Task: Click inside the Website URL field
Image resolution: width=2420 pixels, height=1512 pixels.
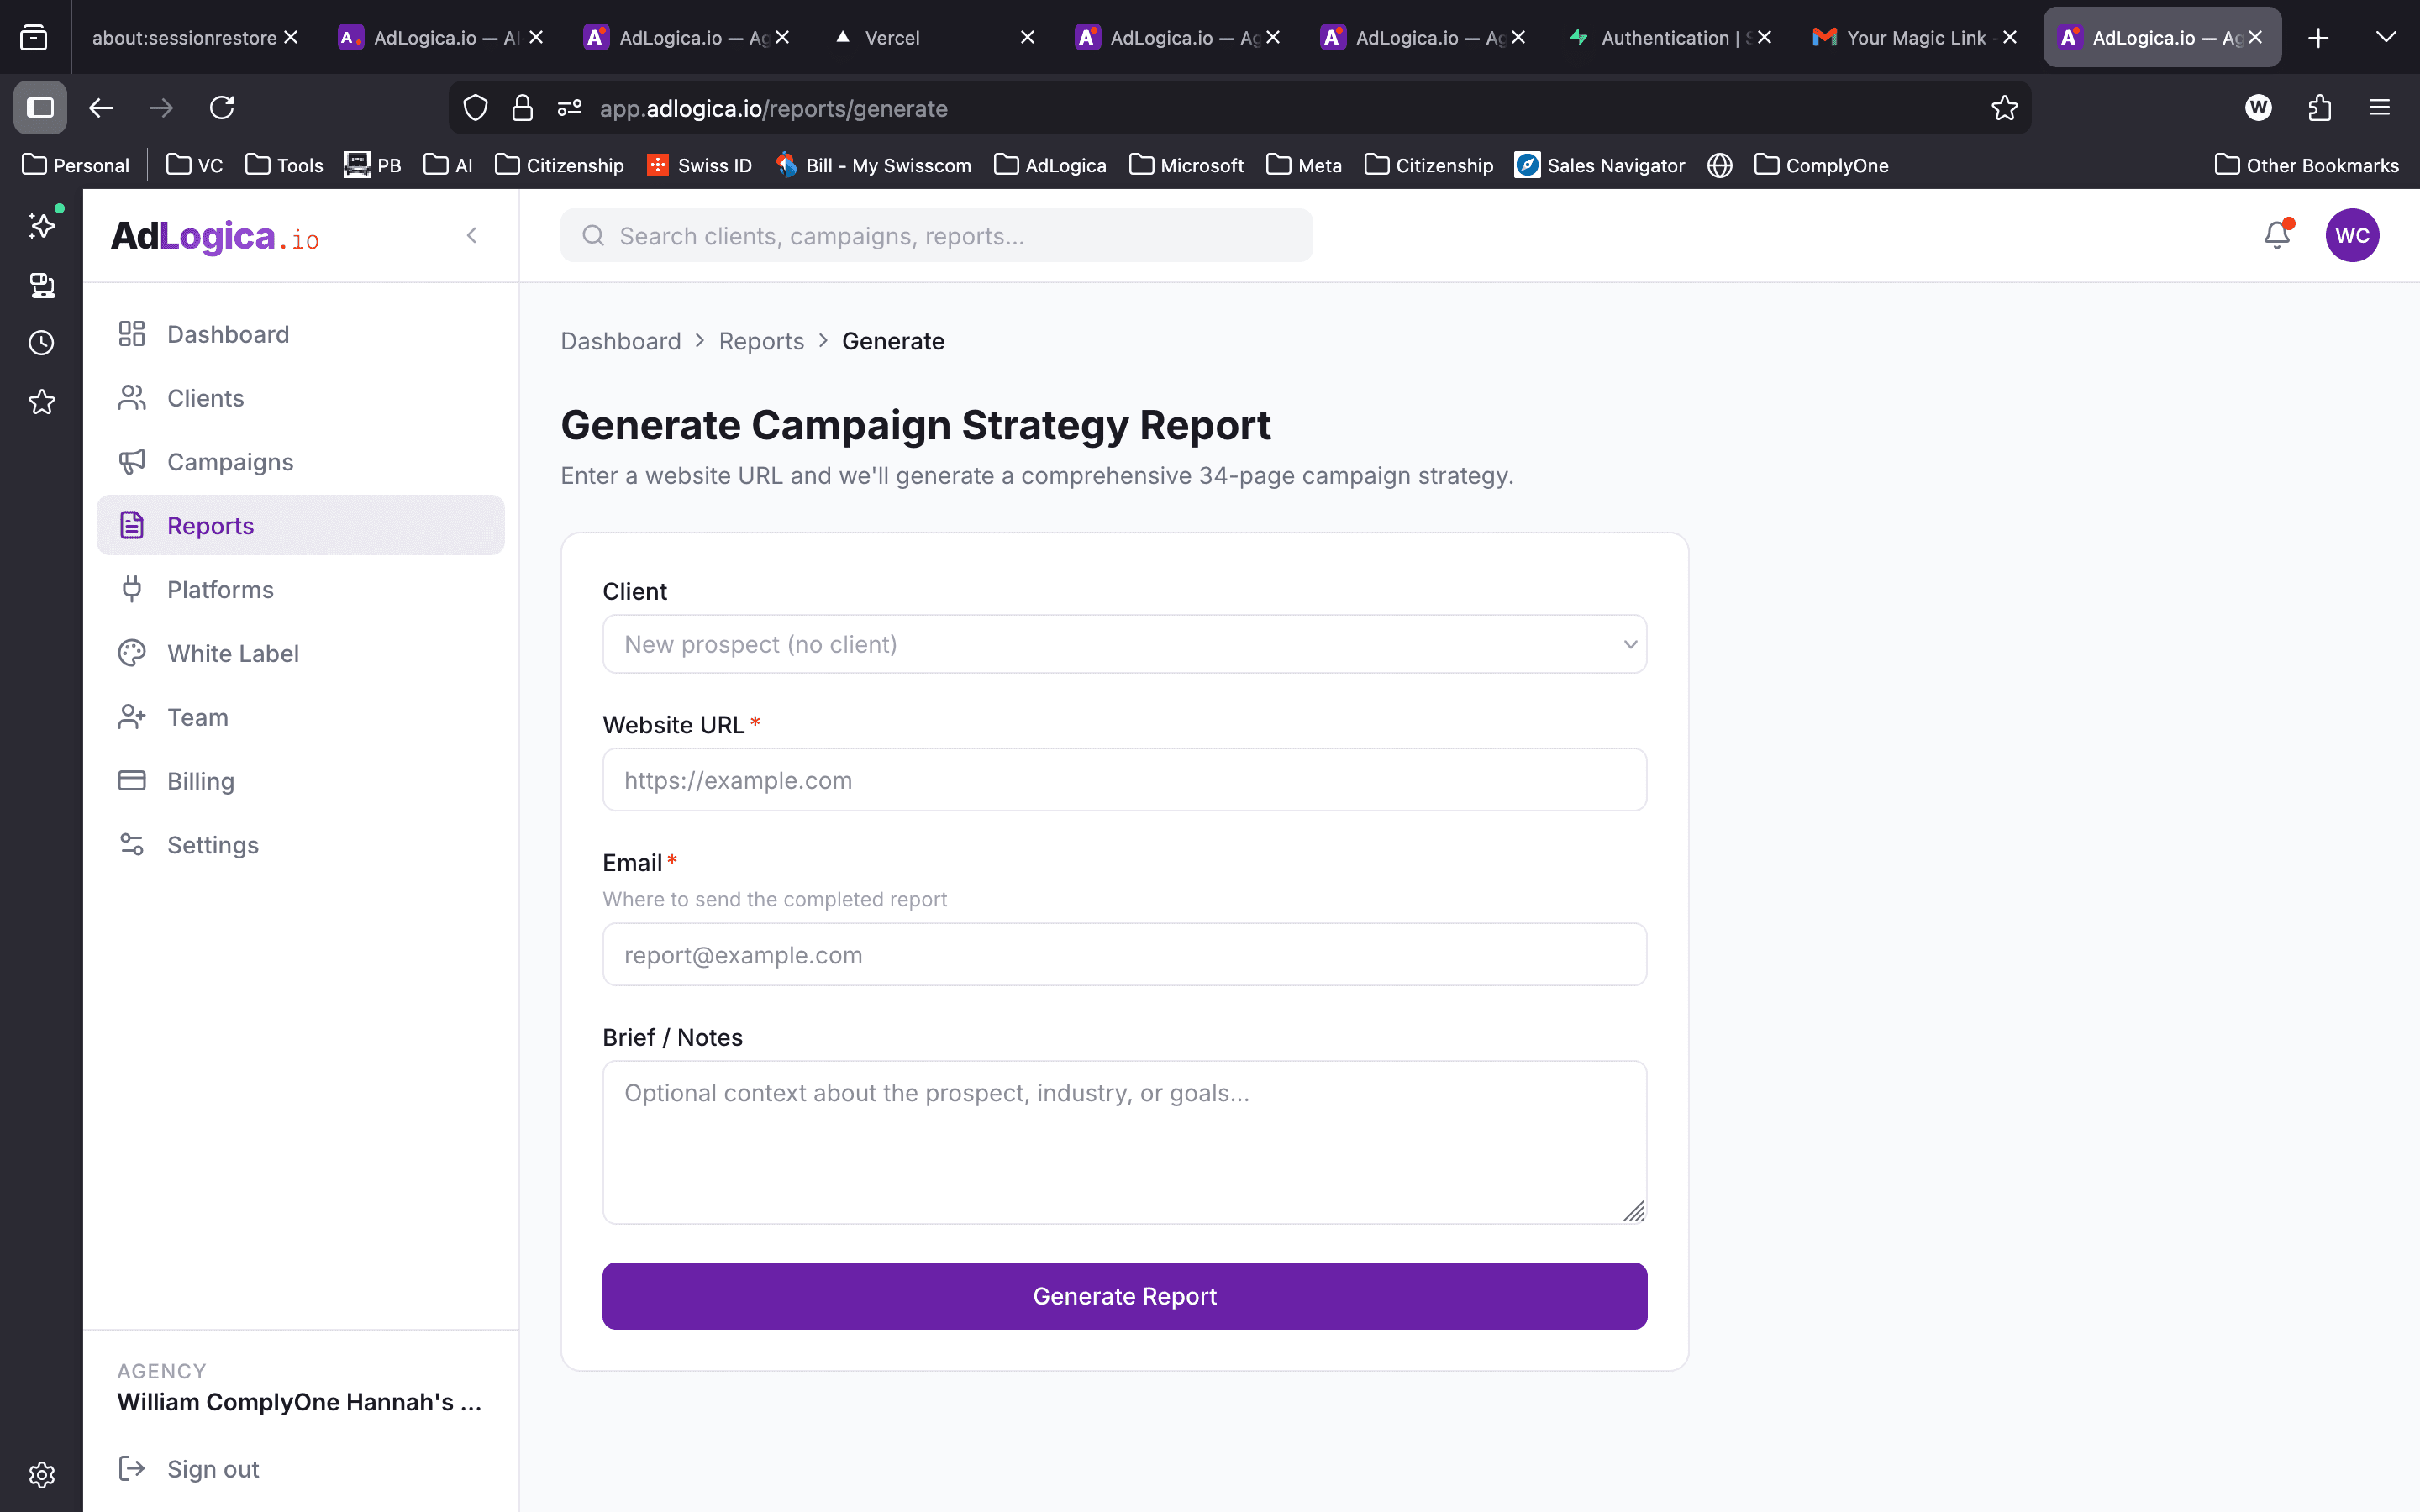Action: click(1123, 779)
